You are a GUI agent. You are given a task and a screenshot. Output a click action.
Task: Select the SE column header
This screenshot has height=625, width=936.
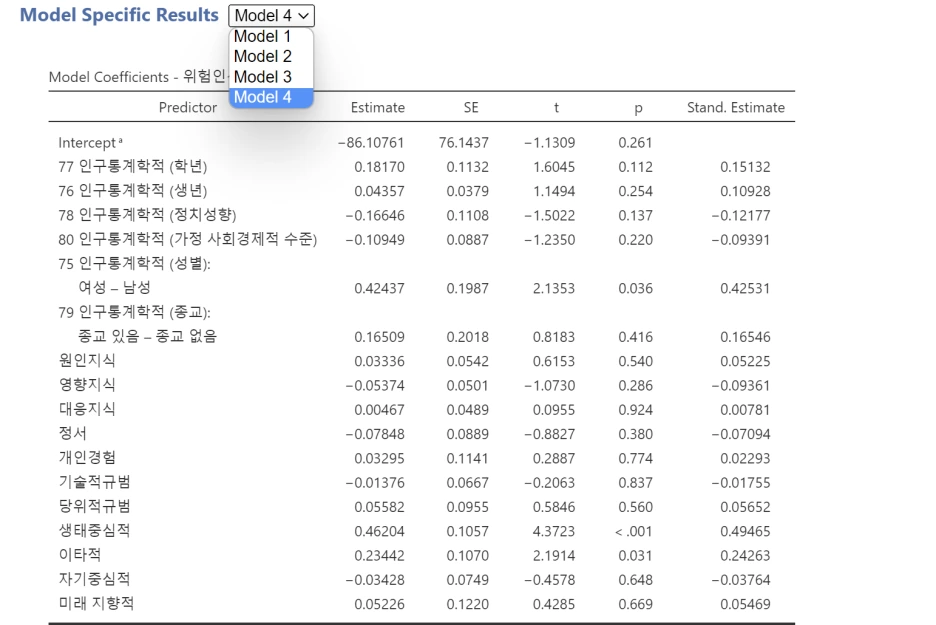pos(470,108)
